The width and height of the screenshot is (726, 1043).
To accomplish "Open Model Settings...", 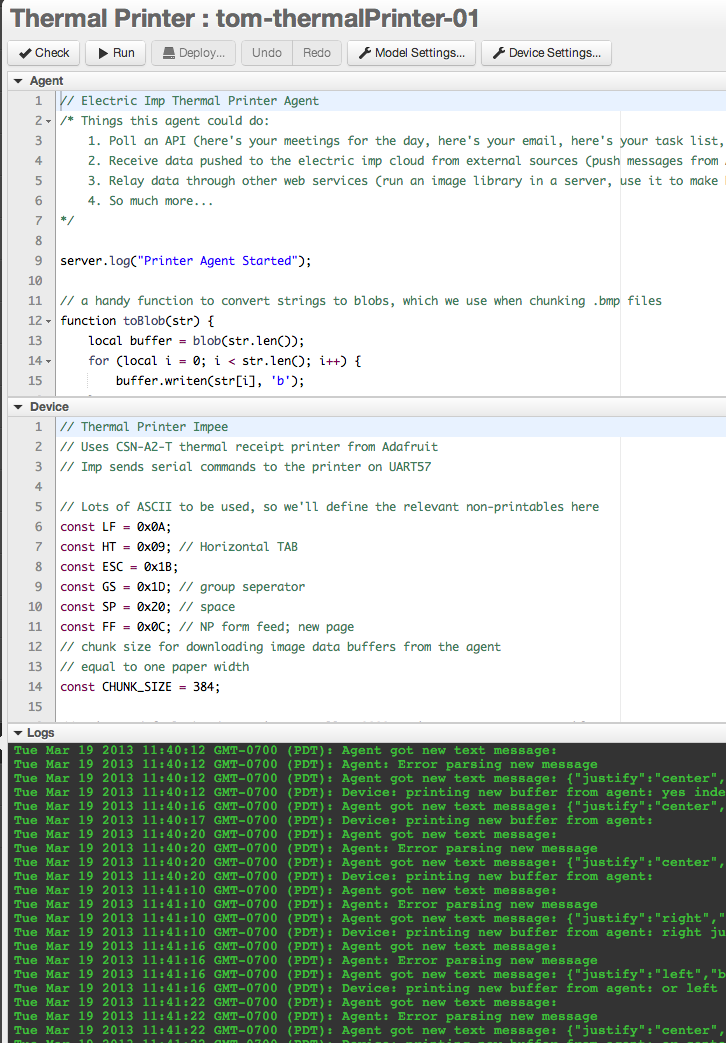I will tap(411, 53).
